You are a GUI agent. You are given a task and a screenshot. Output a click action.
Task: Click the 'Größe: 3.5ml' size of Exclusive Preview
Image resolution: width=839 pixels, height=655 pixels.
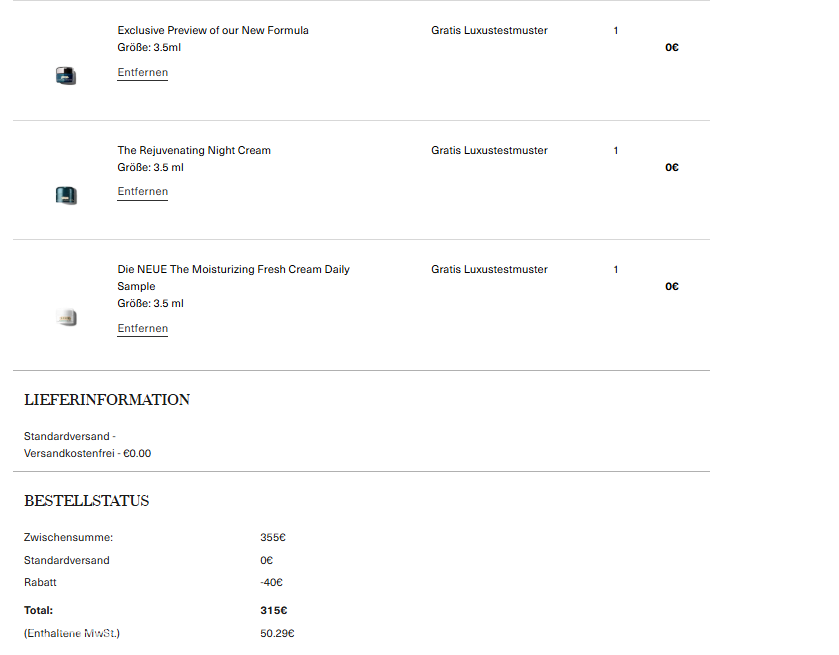pos(149,48)
